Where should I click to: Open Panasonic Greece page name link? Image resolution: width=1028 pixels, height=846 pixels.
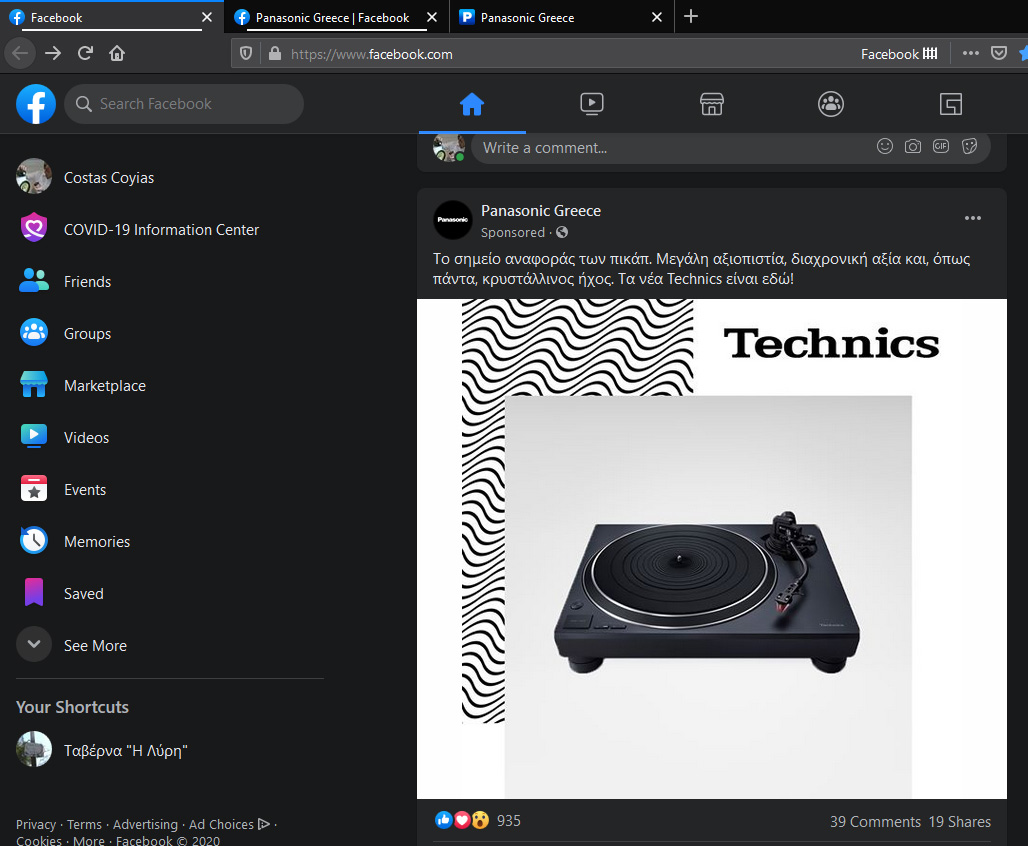[541, 211]
